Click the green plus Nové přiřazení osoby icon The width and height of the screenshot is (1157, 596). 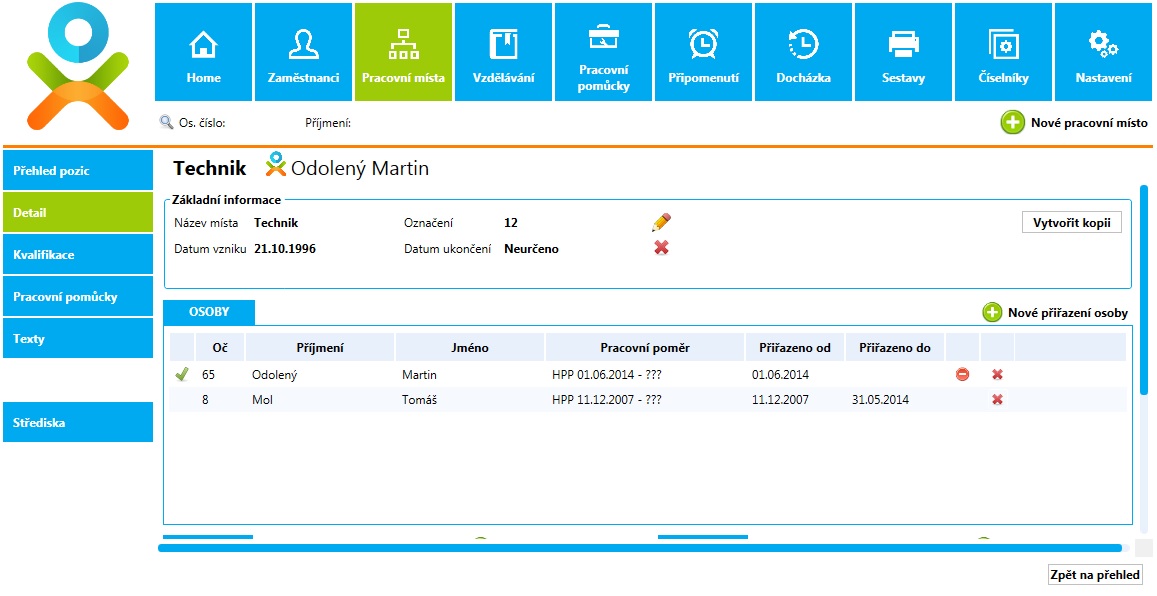pyautogui.click(x=992, y=313)
